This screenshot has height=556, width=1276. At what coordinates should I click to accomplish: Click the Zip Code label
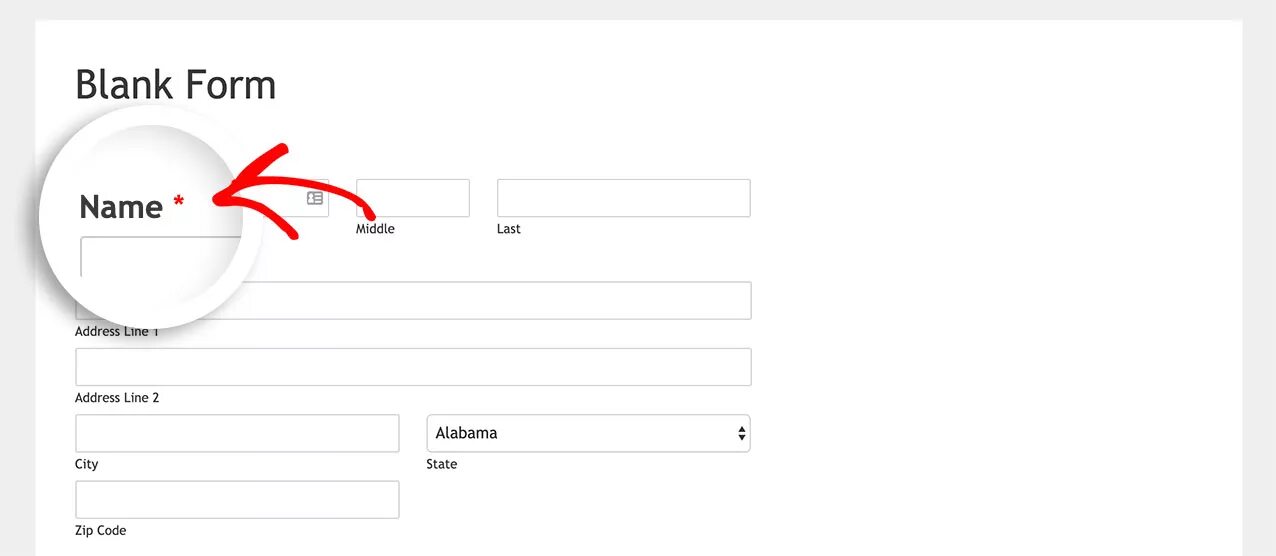(101, 531)
